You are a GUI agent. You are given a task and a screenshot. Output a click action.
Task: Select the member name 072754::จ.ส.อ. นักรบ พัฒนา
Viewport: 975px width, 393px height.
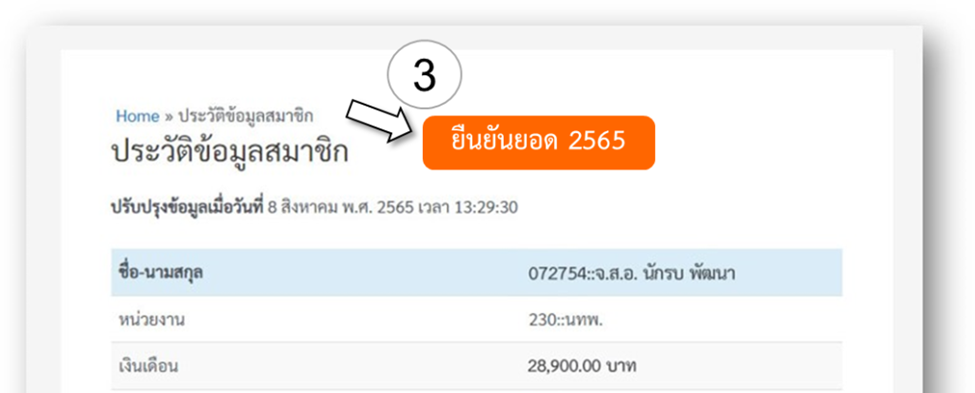point(632,273)
